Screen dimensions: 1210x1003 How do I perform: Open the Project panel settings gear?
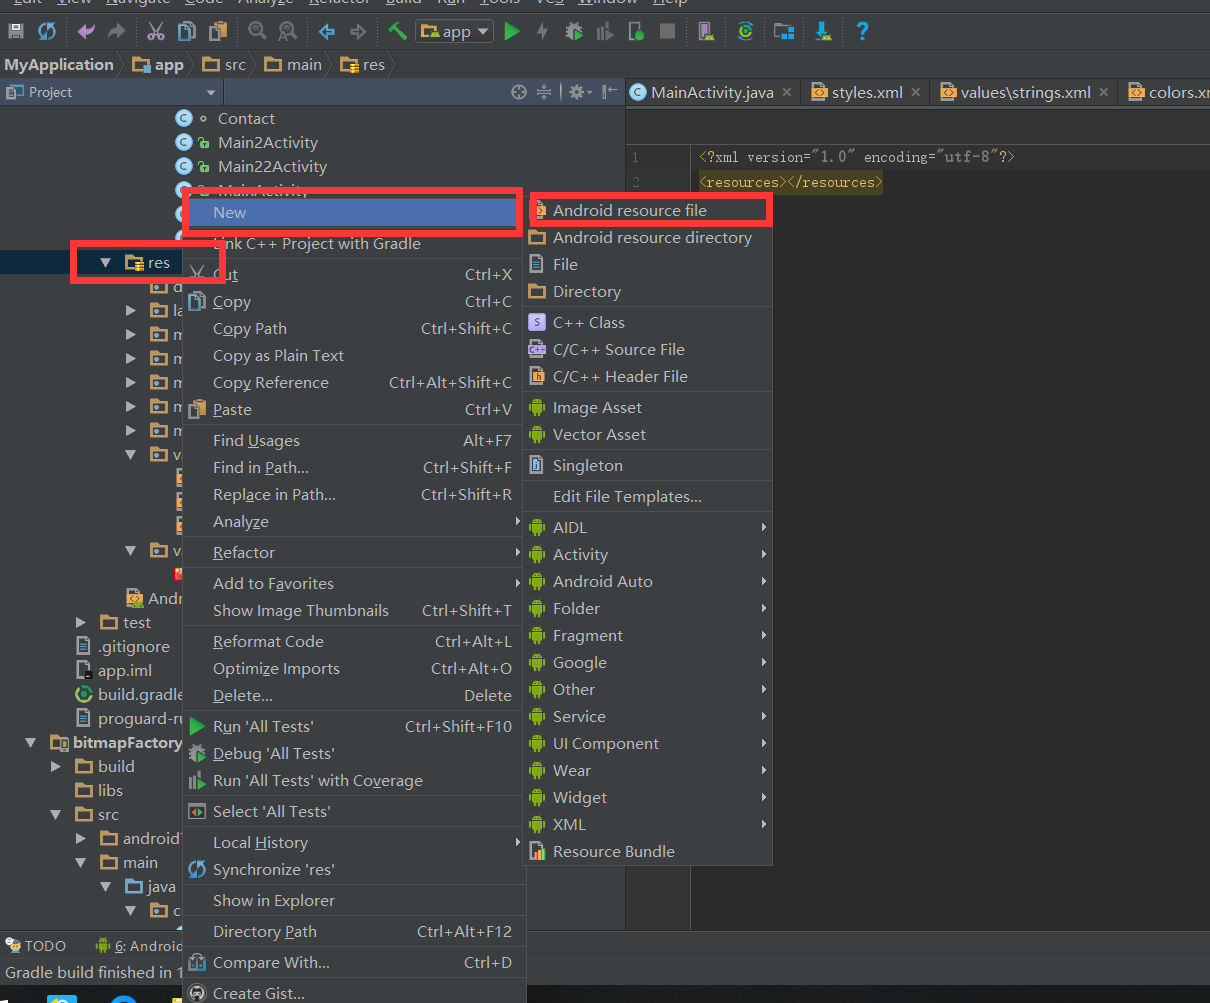click(578, 92)
